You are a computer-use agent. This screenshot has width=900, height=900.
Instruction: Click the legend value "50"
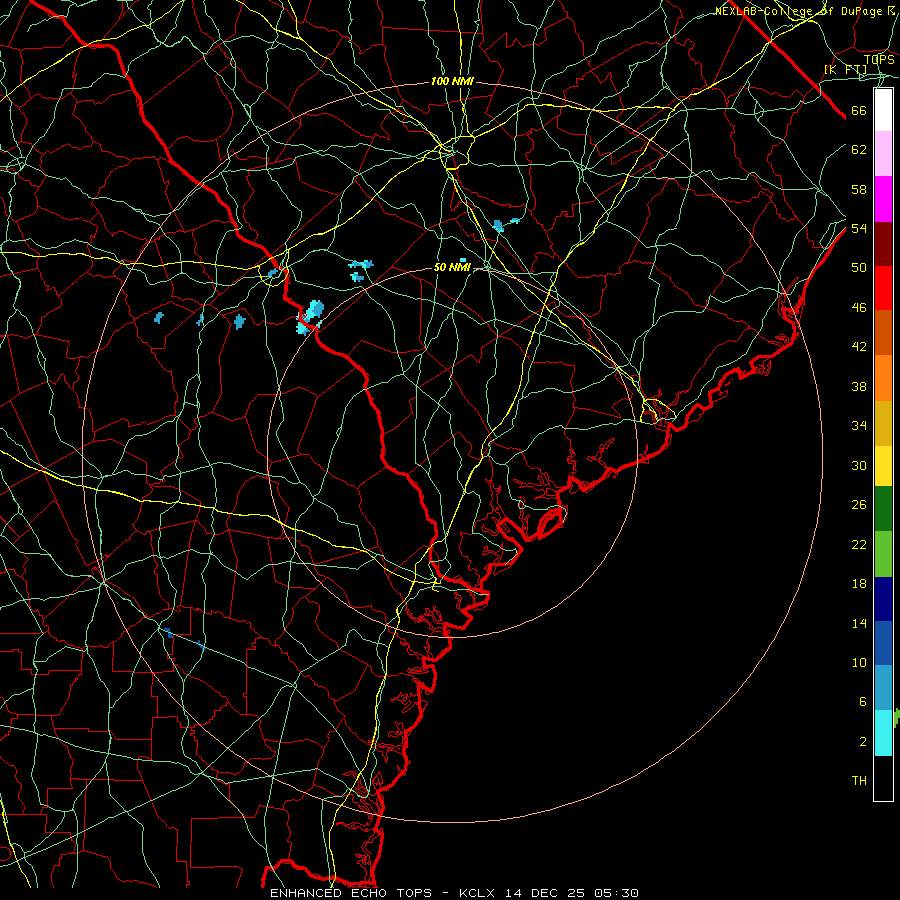pos(859,268)
